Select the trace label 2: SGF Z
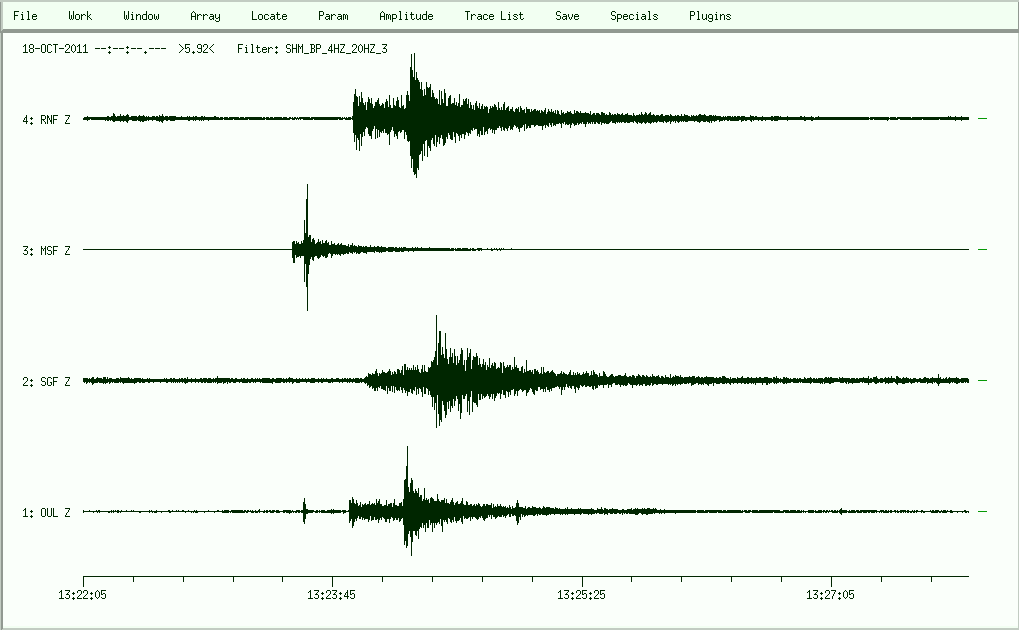This screenshot has height=630, width=1019. (x=46, y=382)
